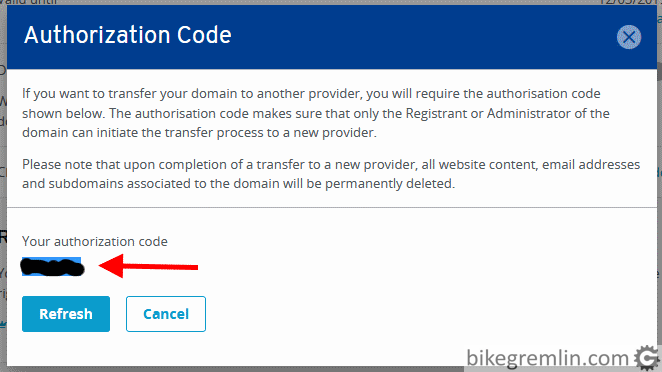Click the bikegremlin.com watermark text
This screenshot has width=662, height=372.
547,358
